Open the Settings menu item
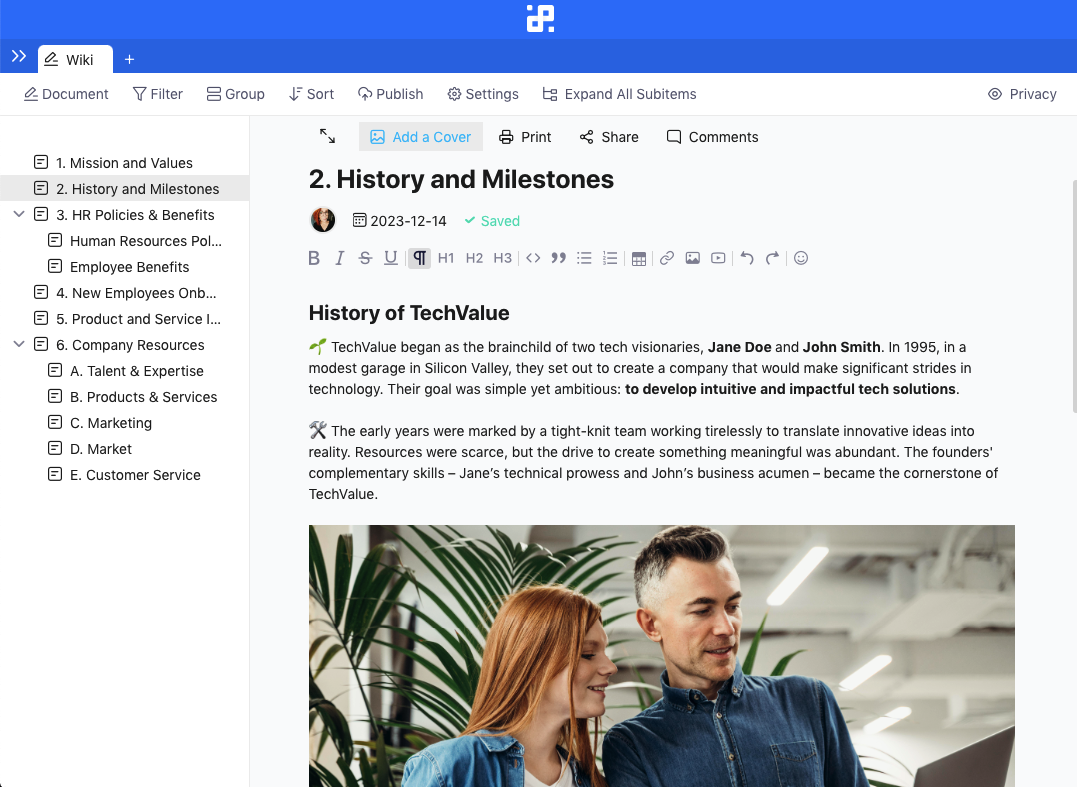The image size is (1077, 787). coord(482,94)
